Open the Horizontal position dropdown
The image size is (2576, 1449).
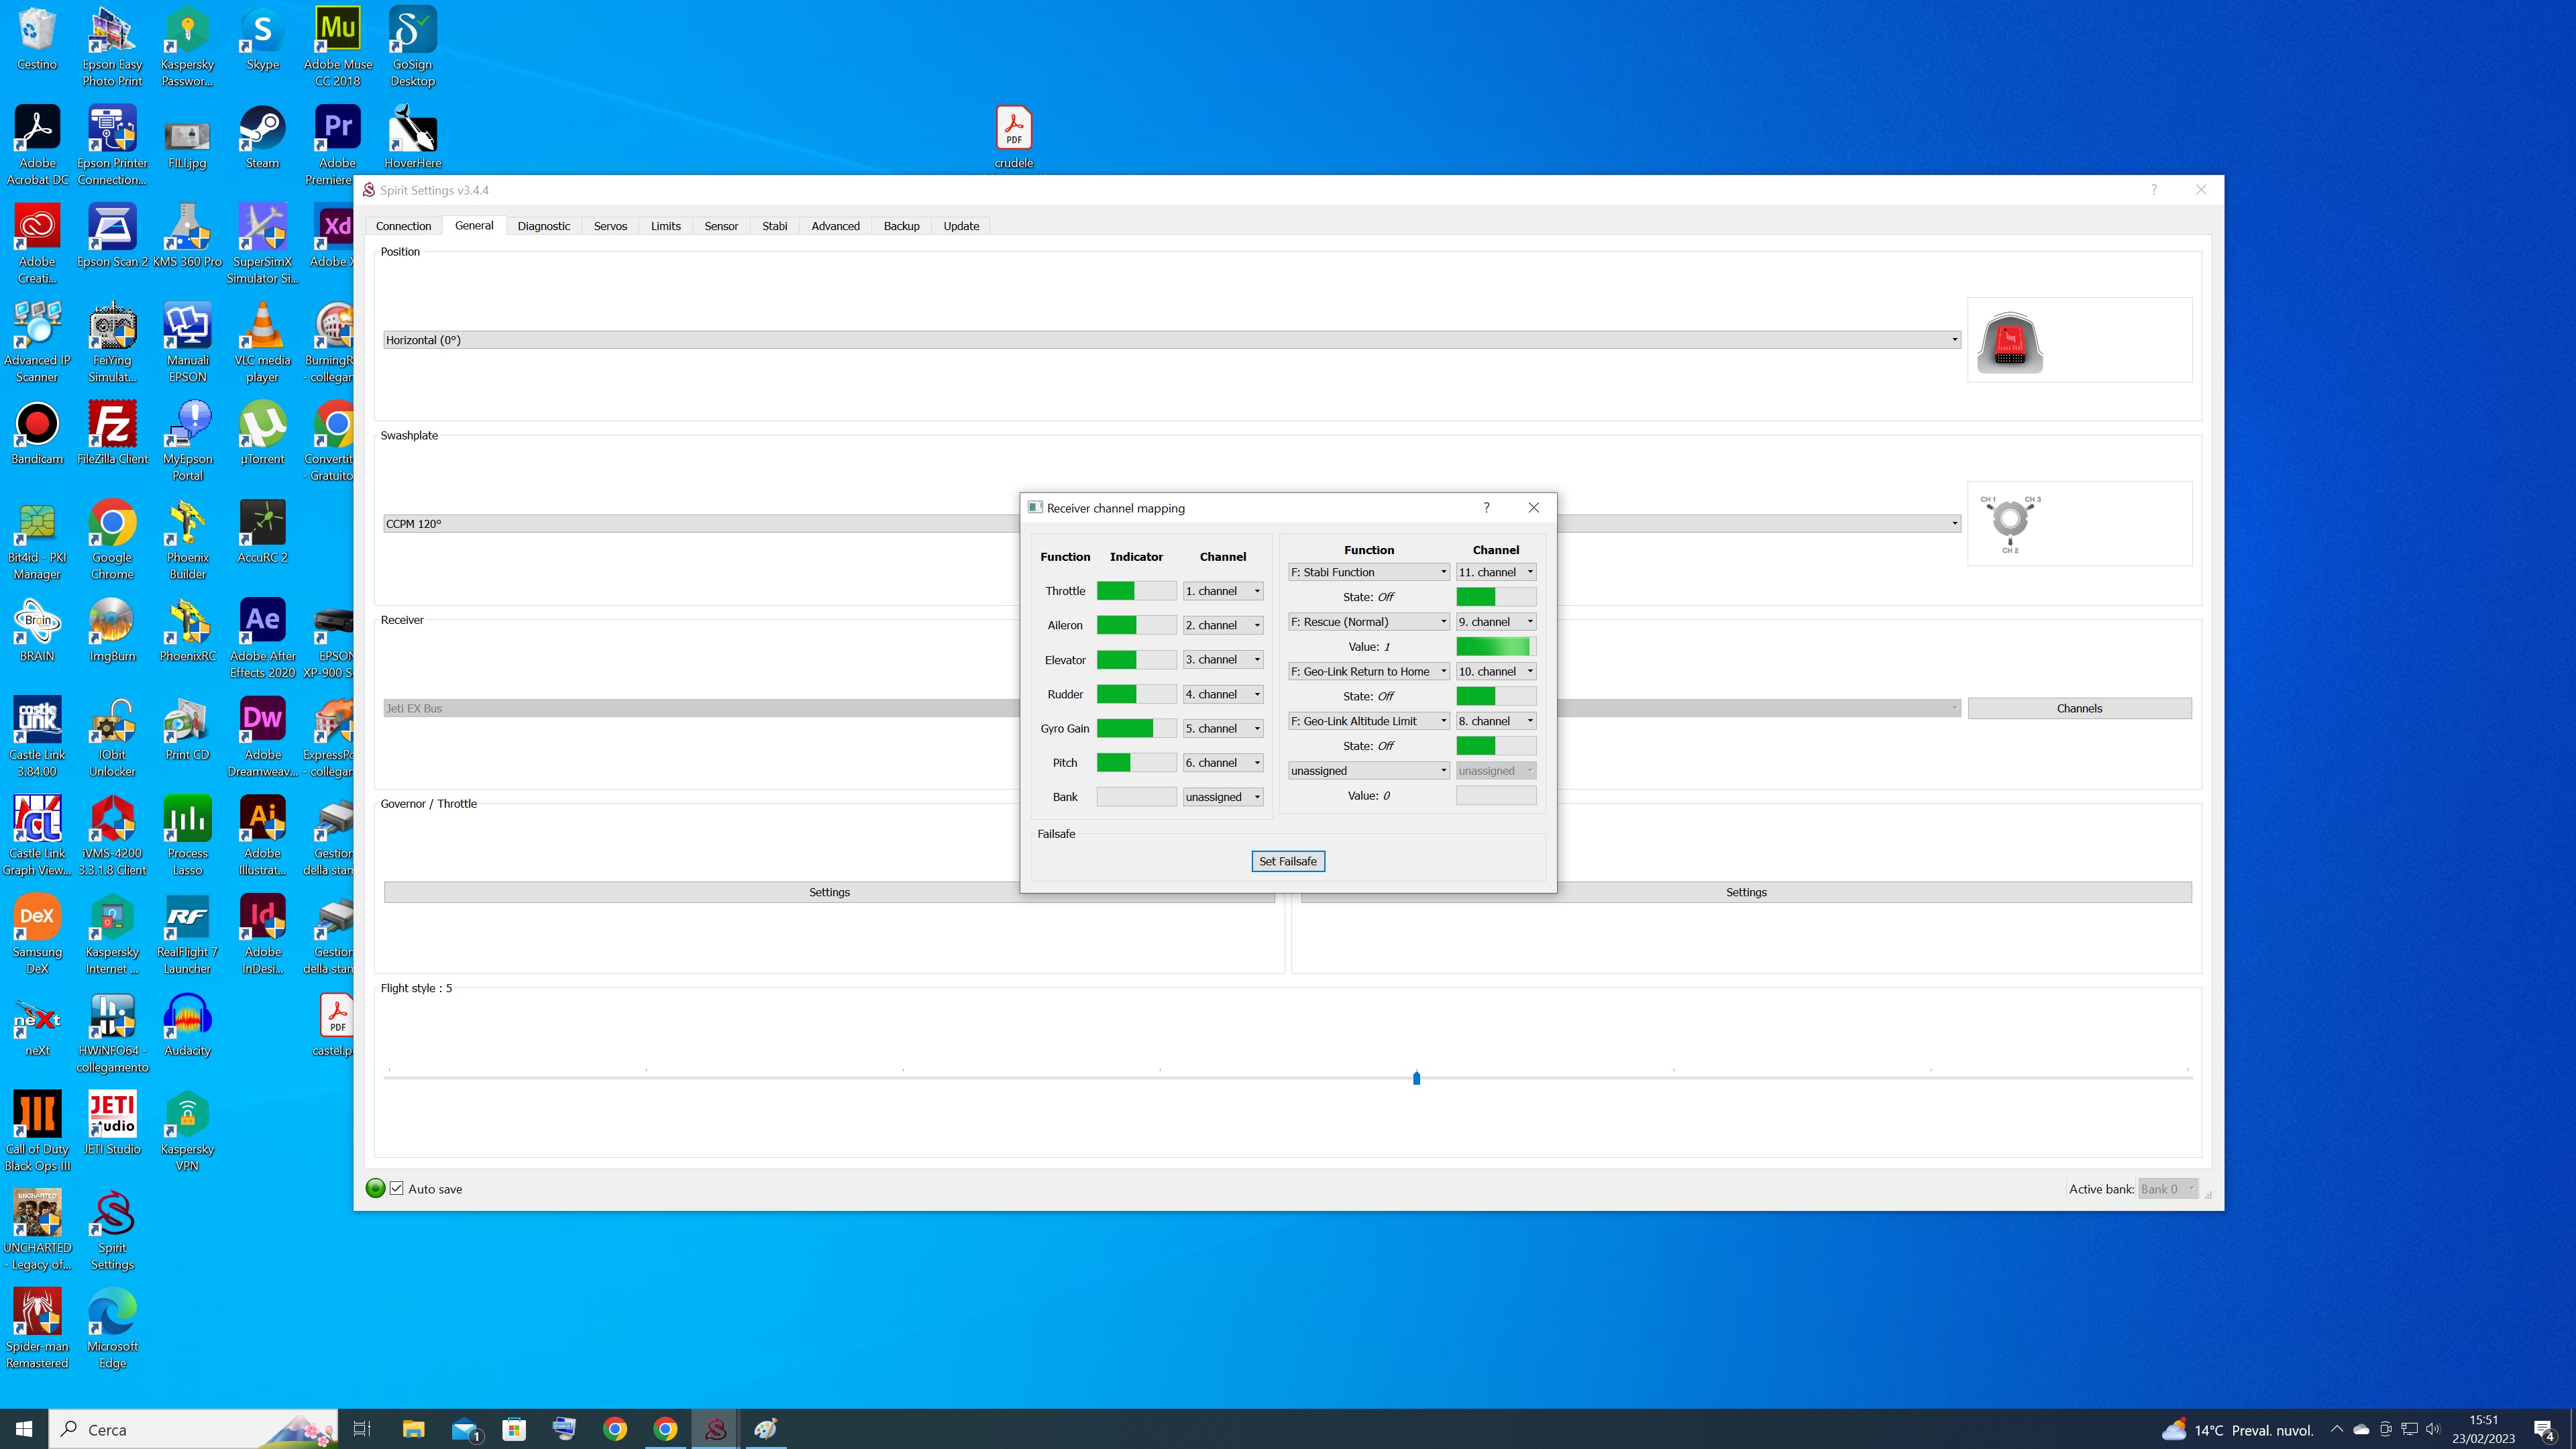tap(1170, 340)
